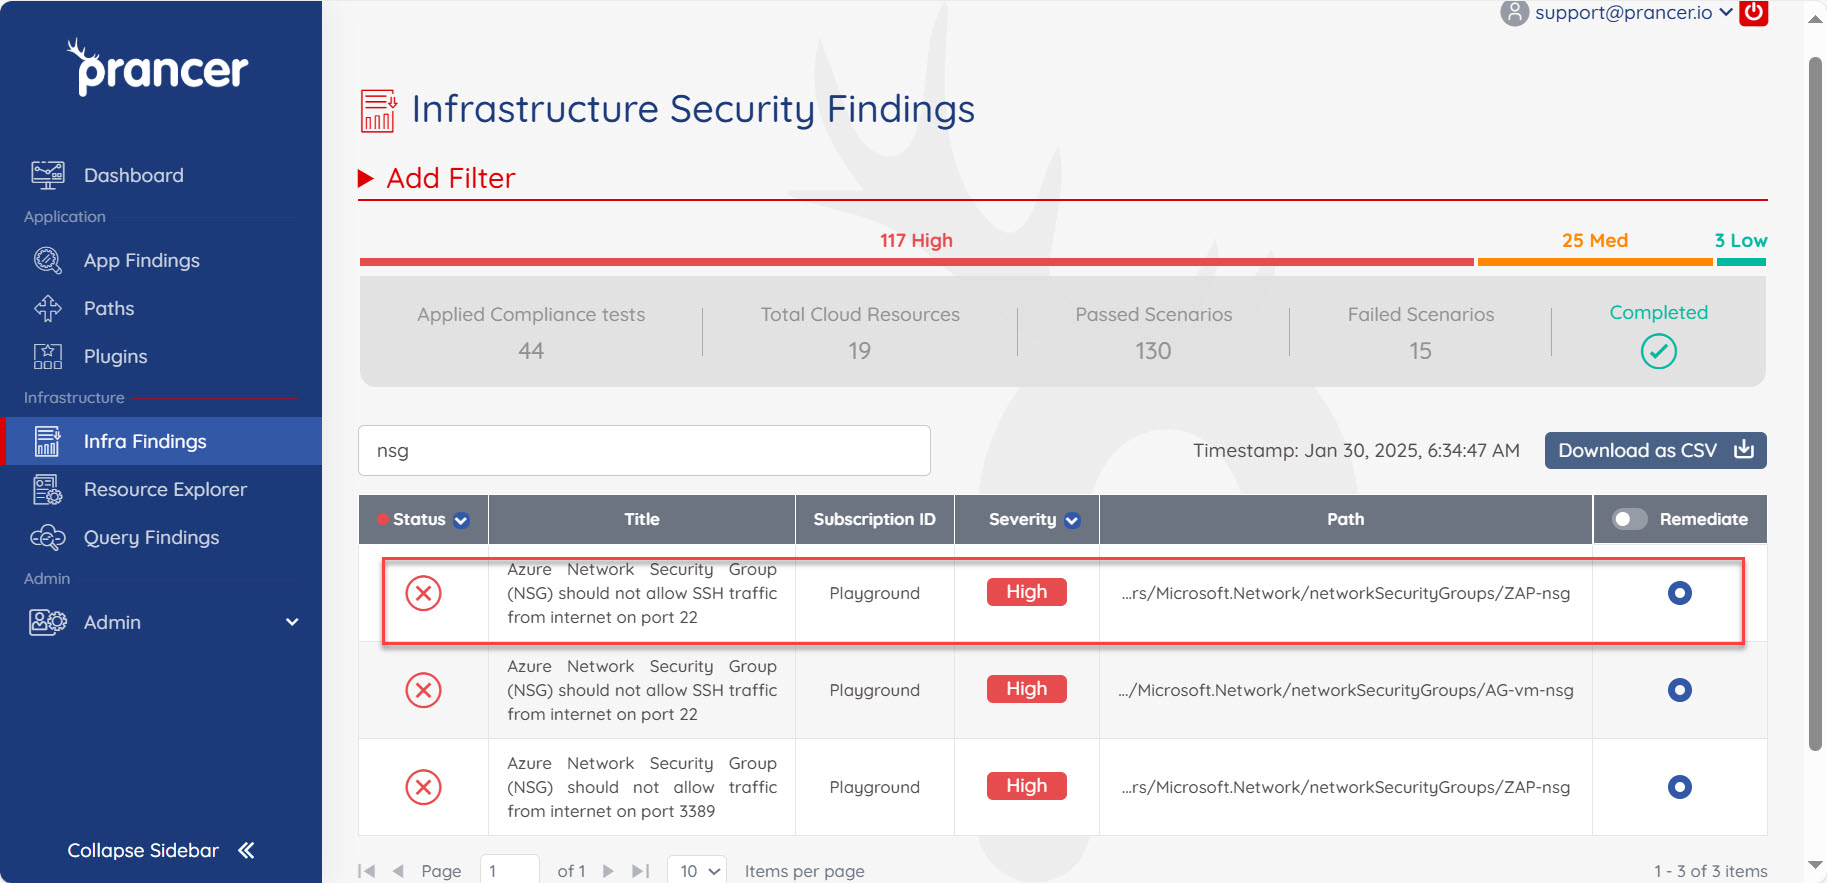Image resolution: width=1827 pixels, height=883 pixels.
Task: Click High severity badge in AG-vm-nsg row
Action: point(1027,689)
